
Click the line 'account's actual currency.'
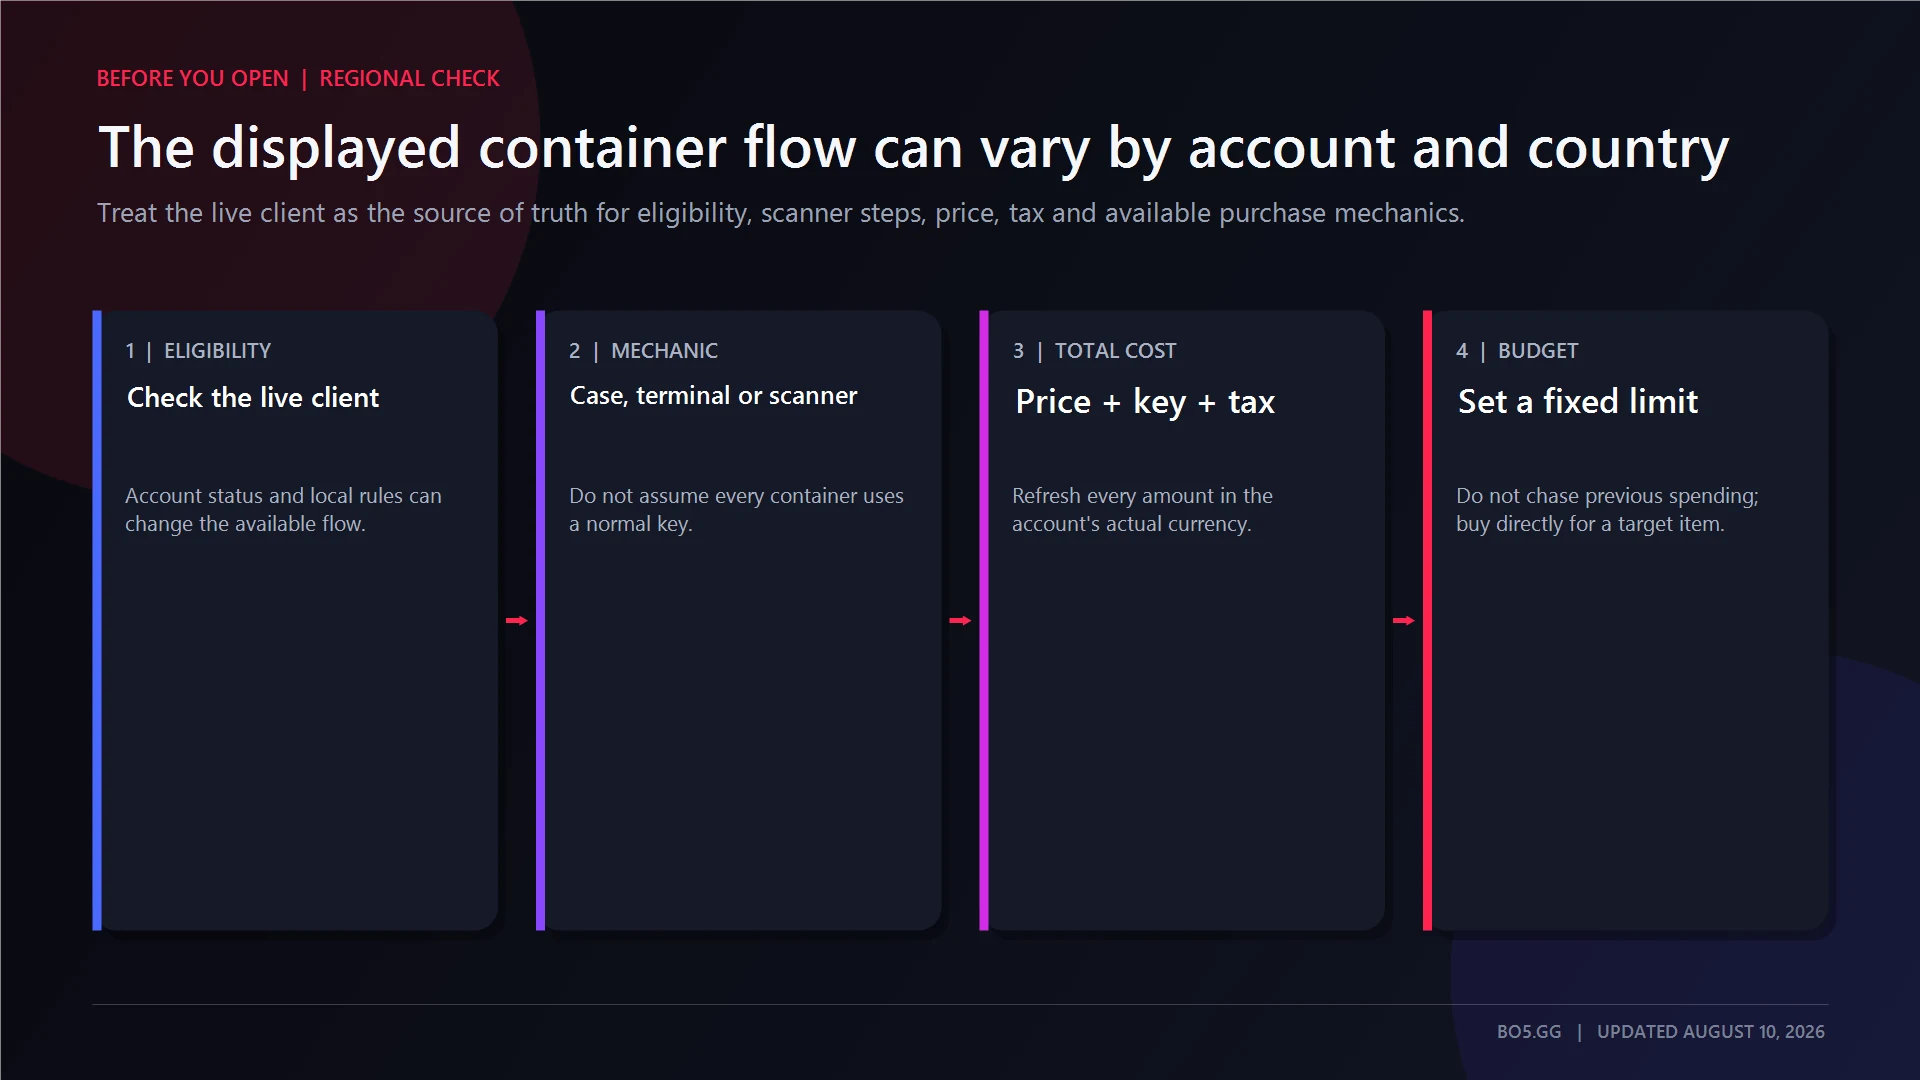coord(1131,524)
